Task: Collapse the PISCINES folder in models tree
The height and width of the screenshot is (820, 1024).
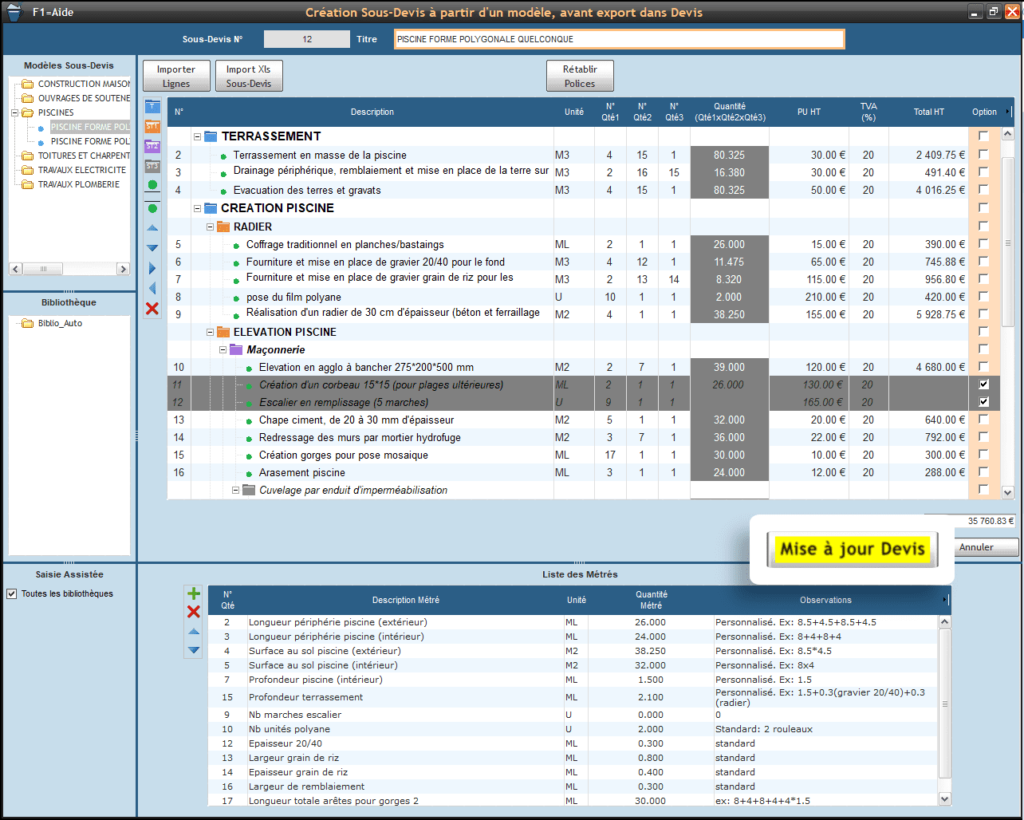Action: 15,112
